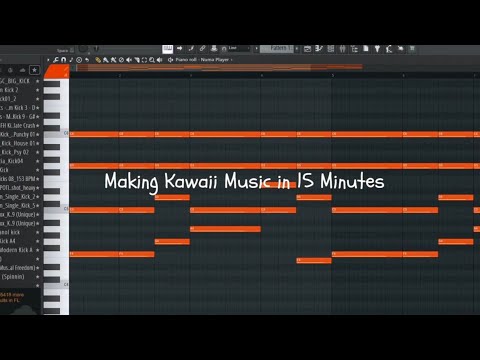Toggle the magnet snap option
Screen dimensions: 480x360
click(x=63, y=60)
